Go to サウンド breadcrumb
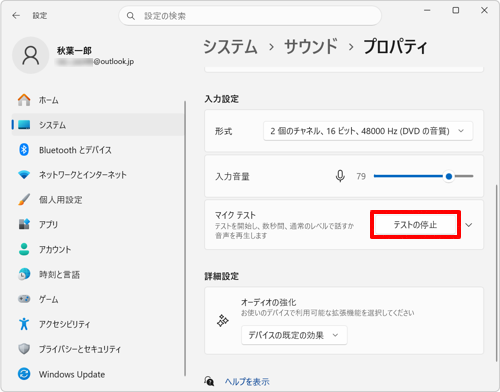This screenshot has height=392, width=500. click(x=311, y=46)
